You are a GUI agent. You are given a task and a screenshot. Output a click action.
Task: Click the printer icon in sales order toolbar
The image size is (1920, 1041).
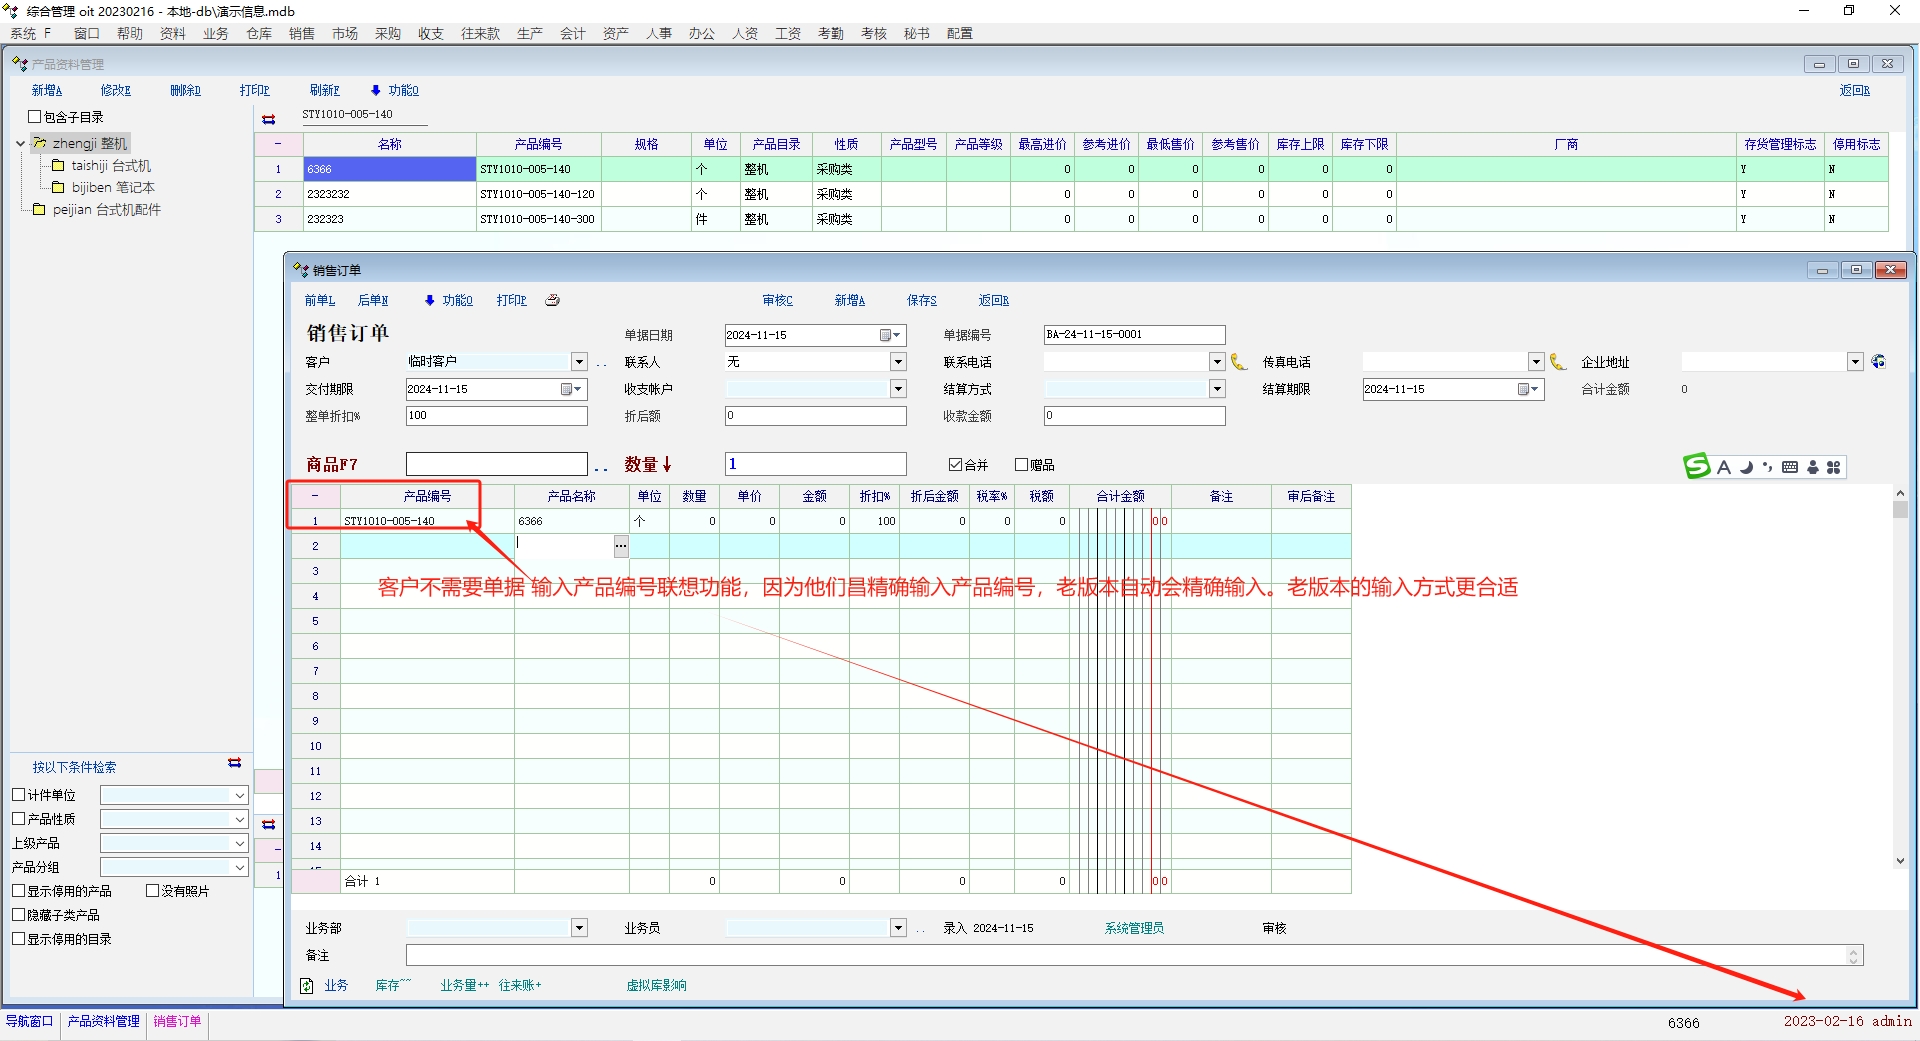coord(552,300)
